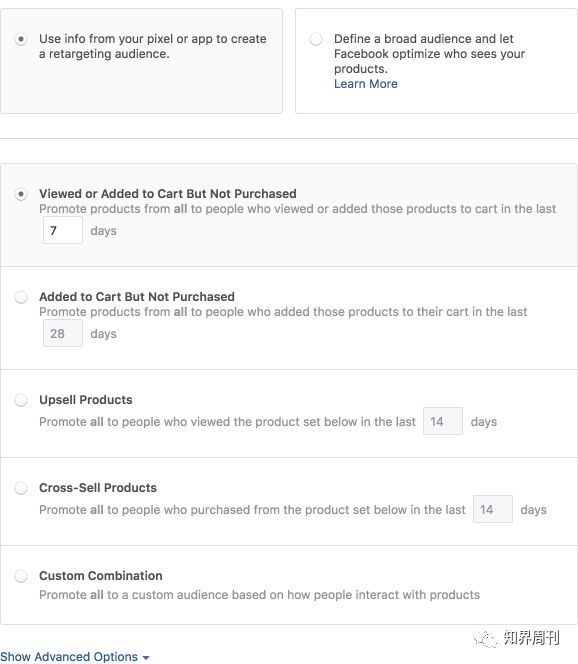
Task: Click the Show Advanced Options dropdown arrow
Action: [146, 658]
